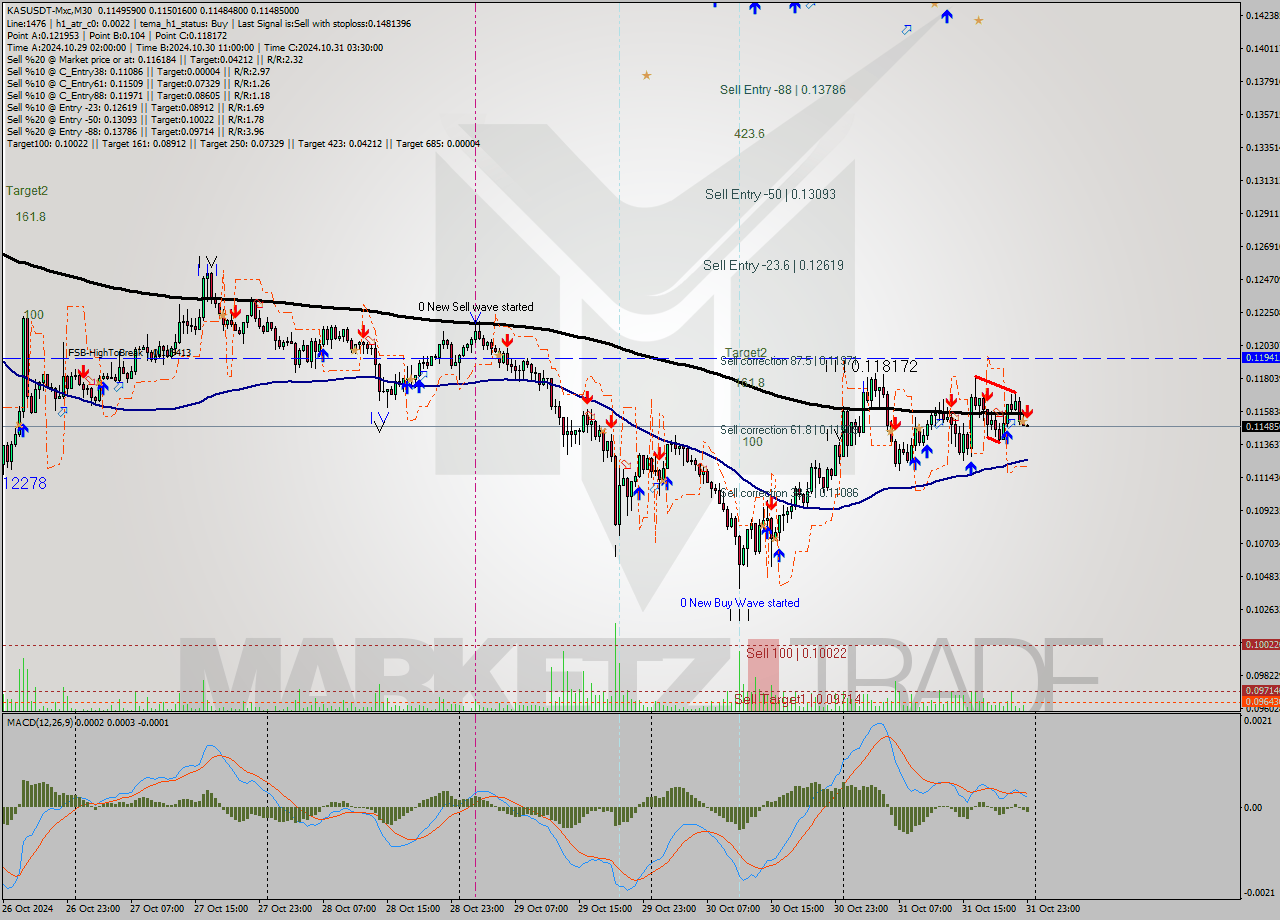The height and width of the screenshot is (920, 1280).
Task: Click the '26 Oct 2024' date on time axis
Action: pos(25,908)
